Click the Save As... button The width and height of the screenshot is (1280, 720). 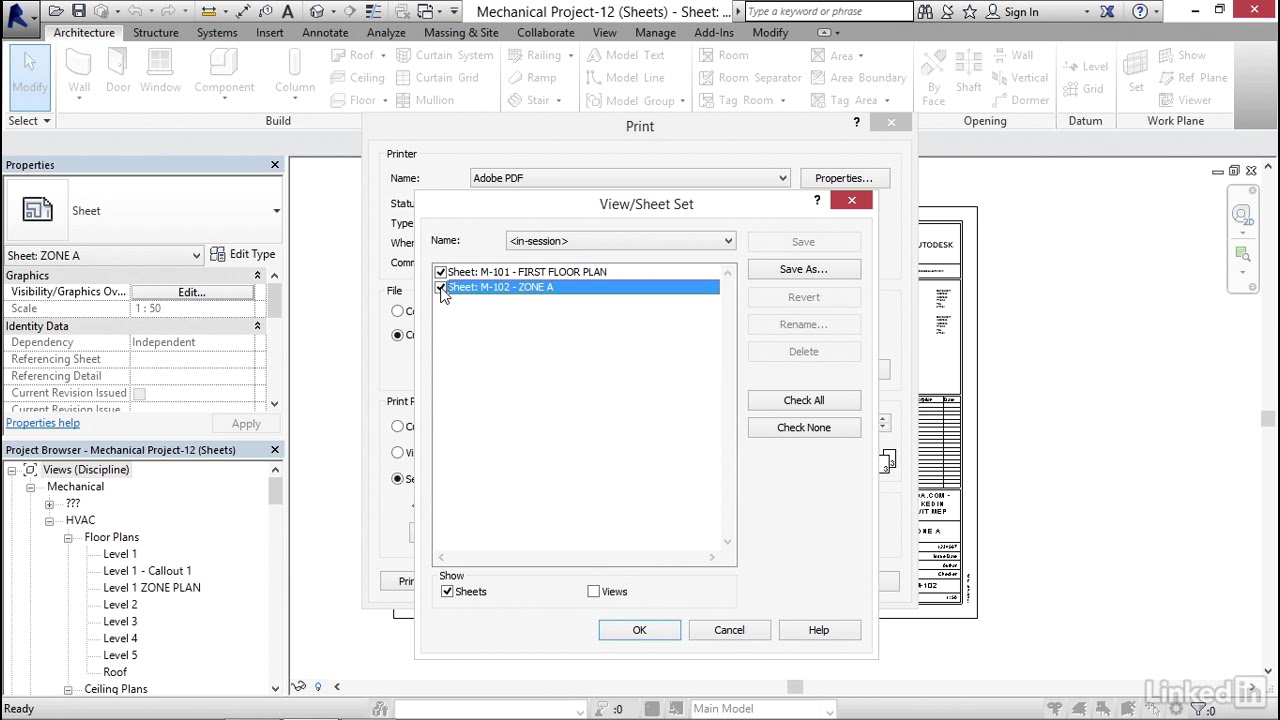[x=804, y=269]
